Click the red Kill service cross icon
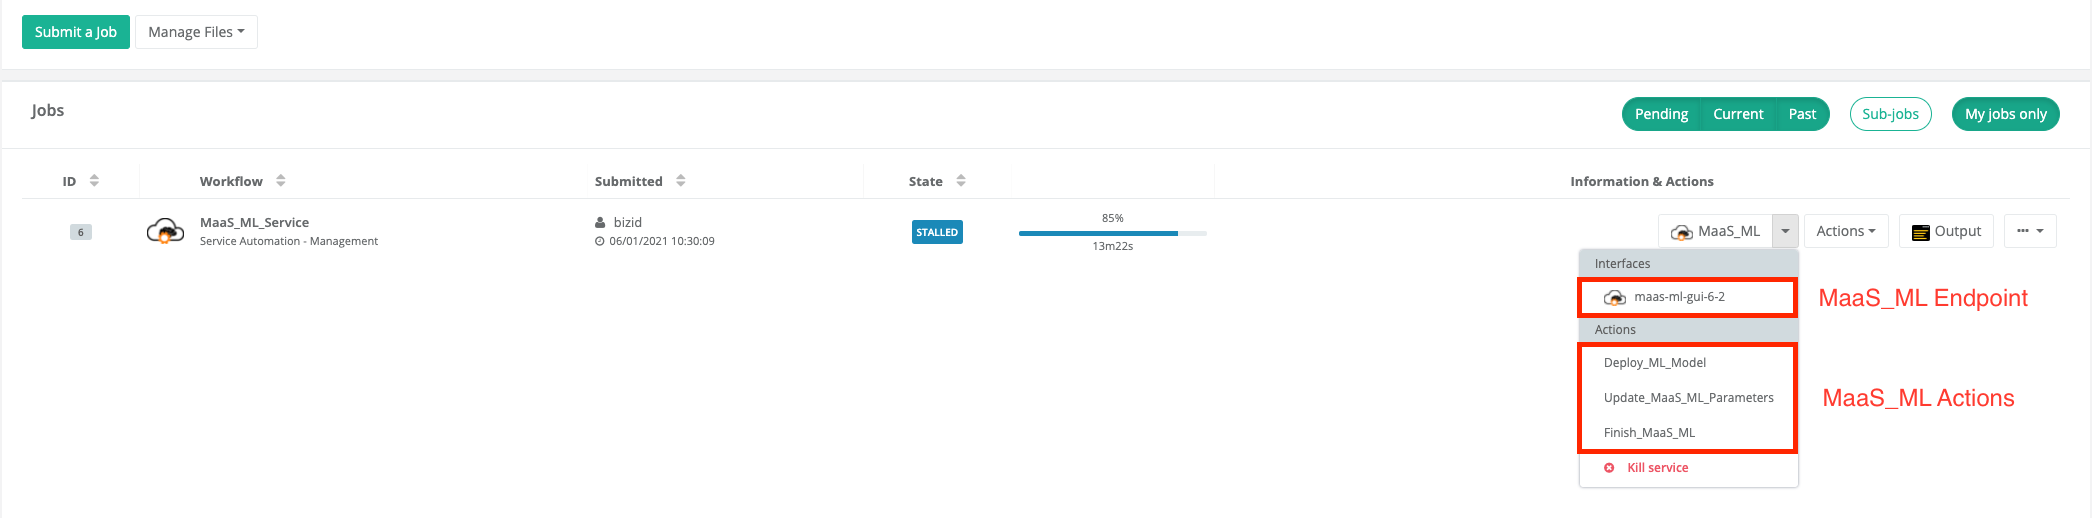2092x518 pixels. 1609,468
